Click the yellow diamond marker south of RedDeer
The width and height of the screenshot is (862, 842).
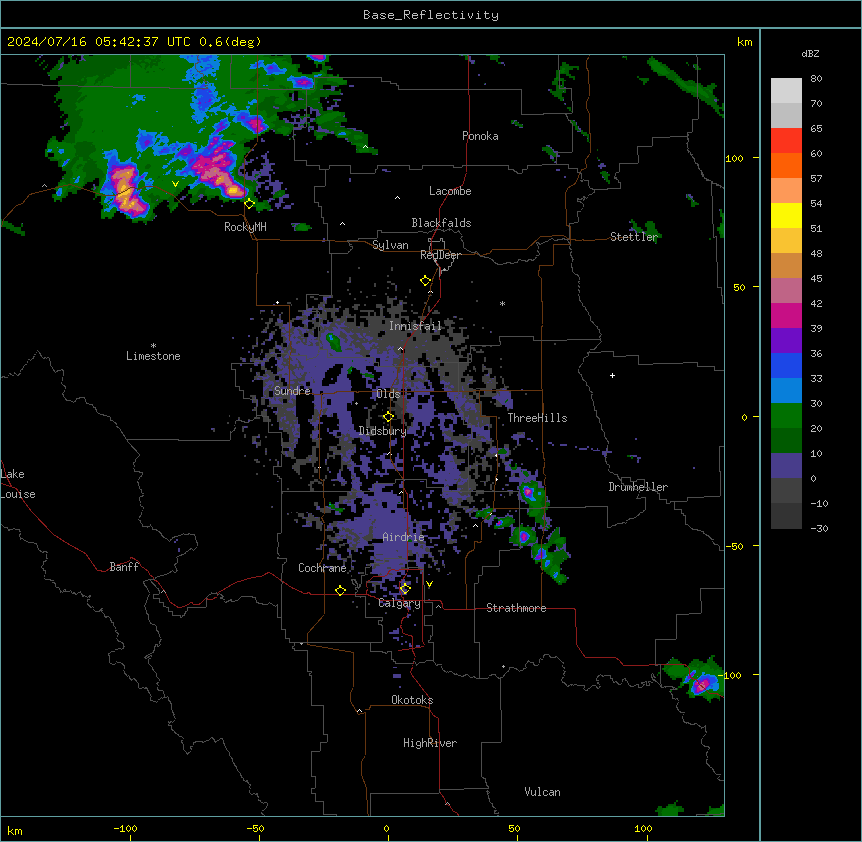coord(426,281)
